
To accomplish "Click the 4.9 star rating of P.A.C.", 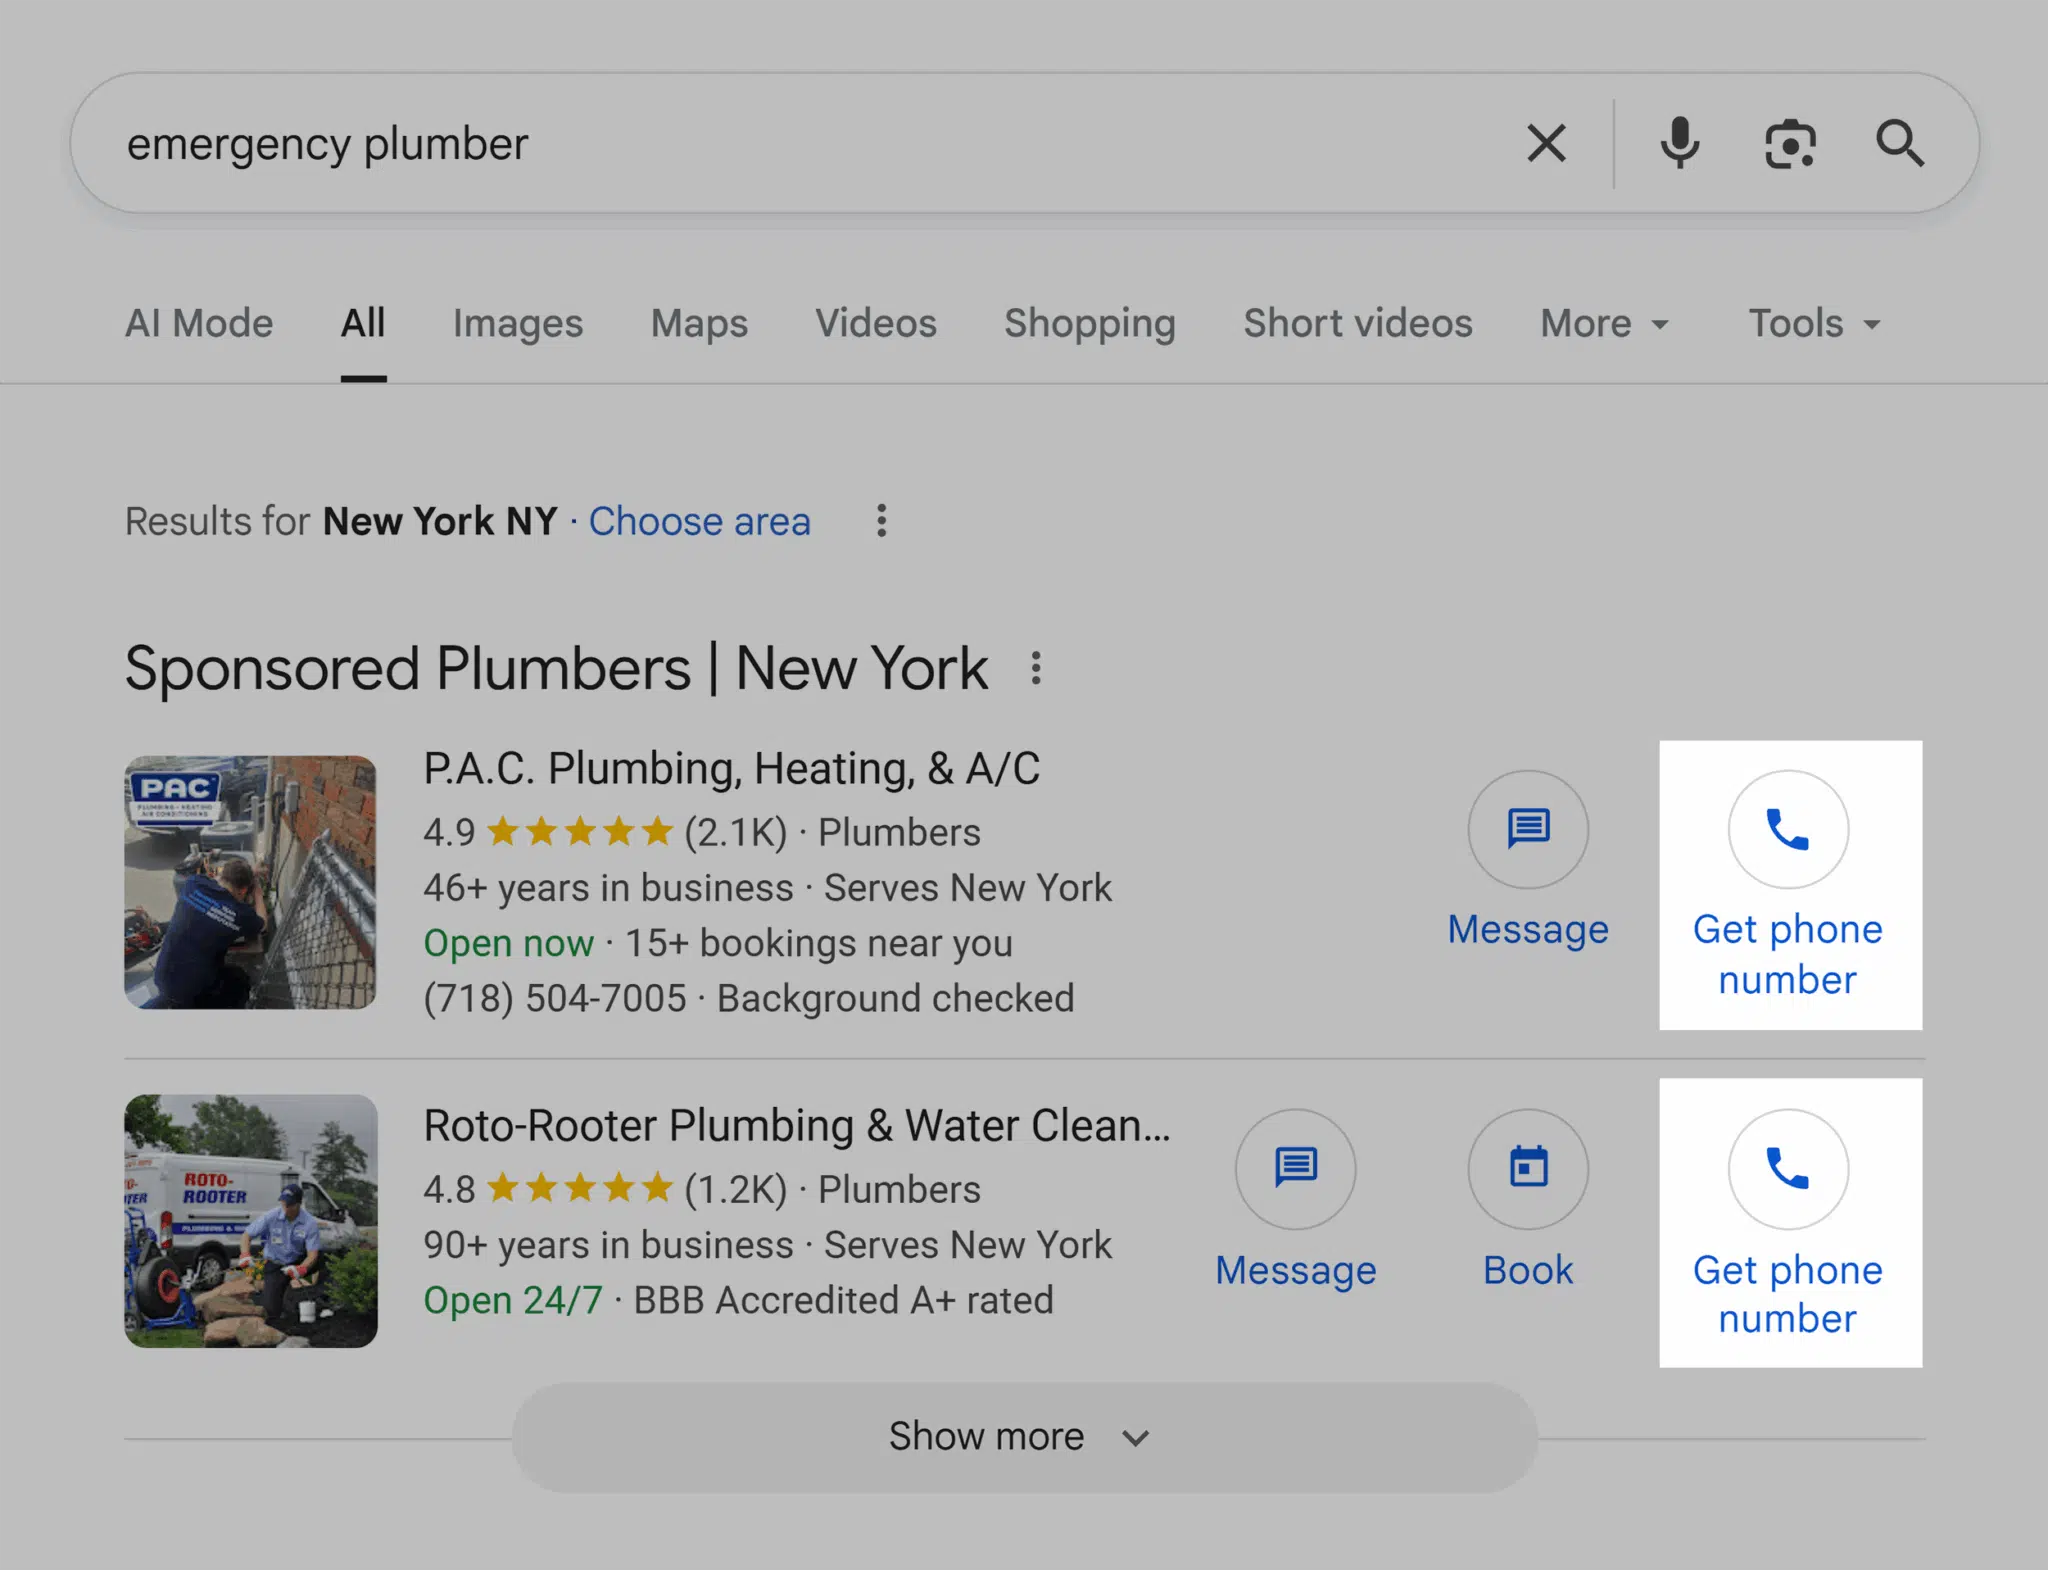I will tap(548, 832).
